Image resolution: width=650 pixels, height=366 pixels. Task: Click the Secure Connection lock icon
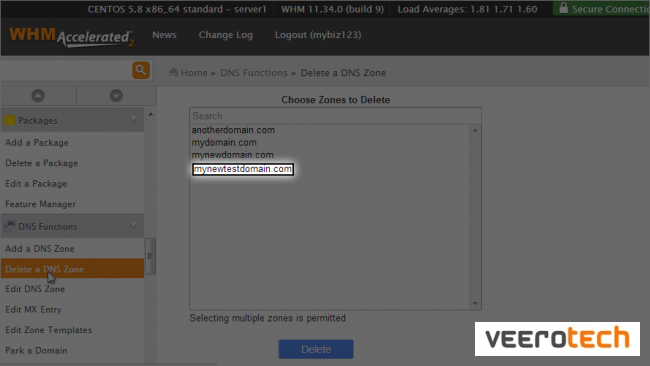[x=563, y=8]
